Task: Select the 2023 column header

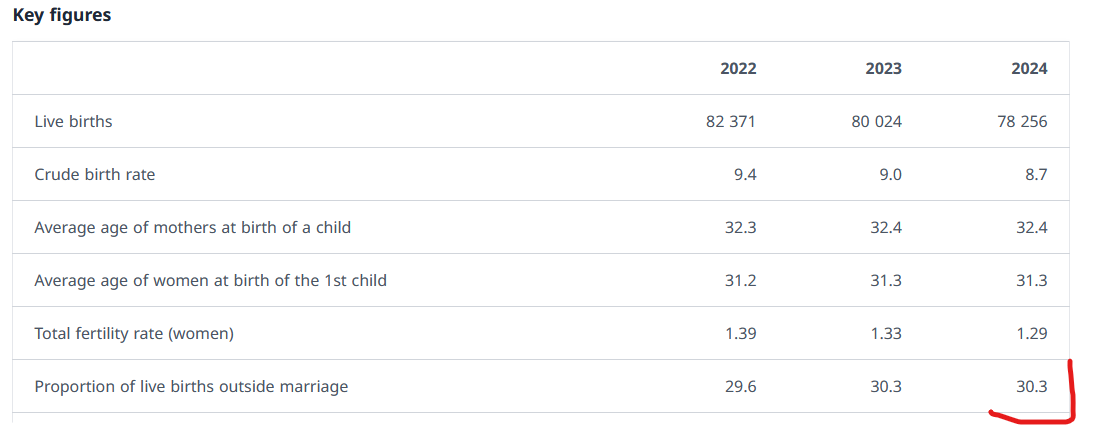Action: 883,68
